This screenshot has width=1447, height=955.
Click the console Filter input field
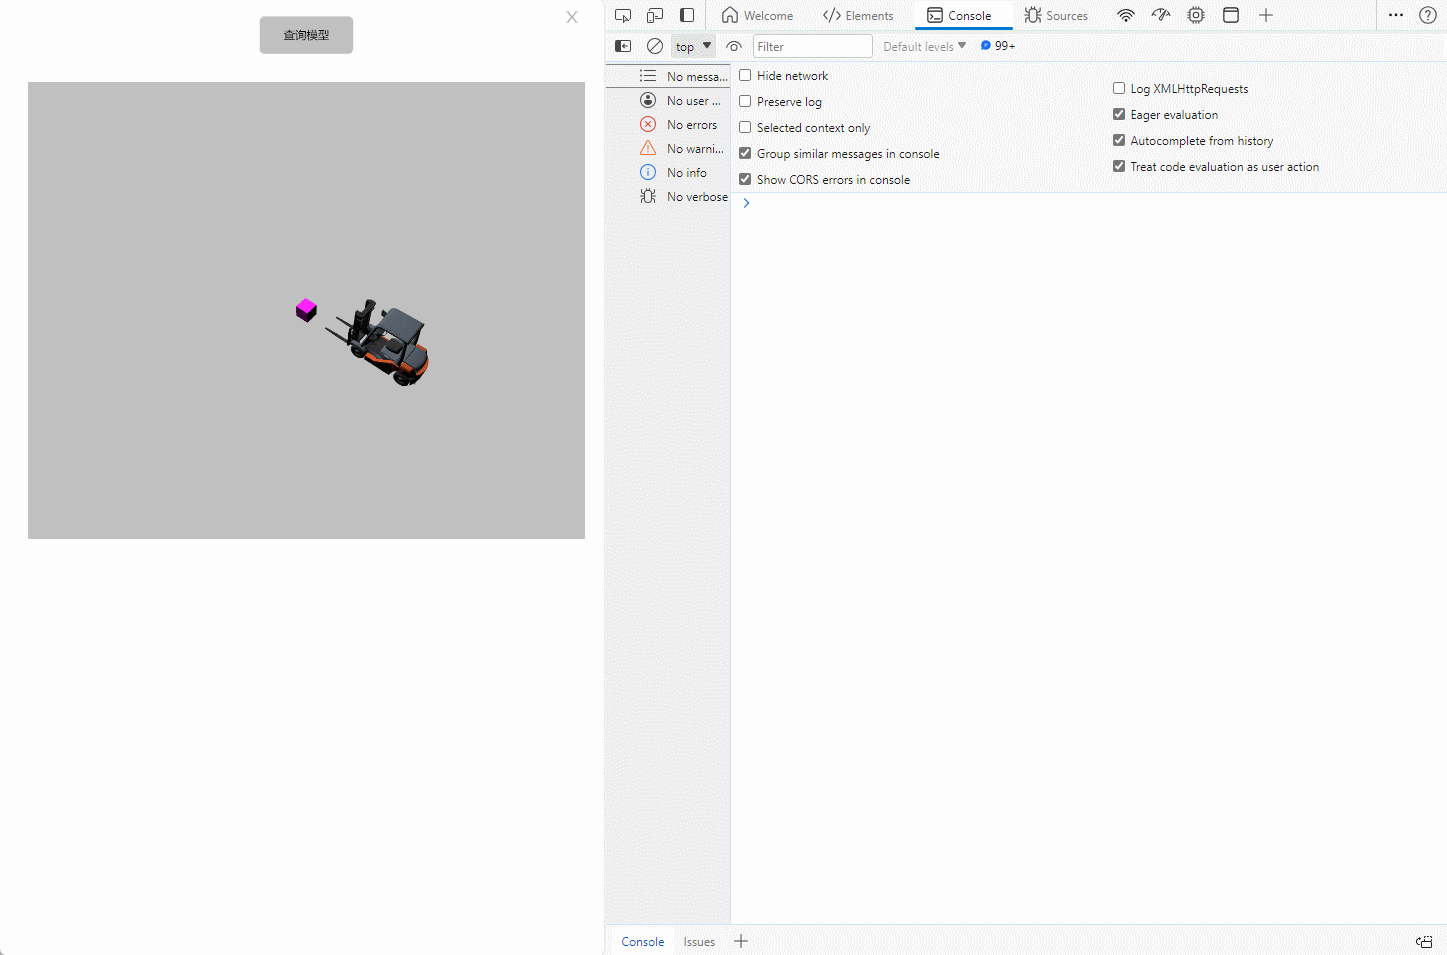click(812, 46)
